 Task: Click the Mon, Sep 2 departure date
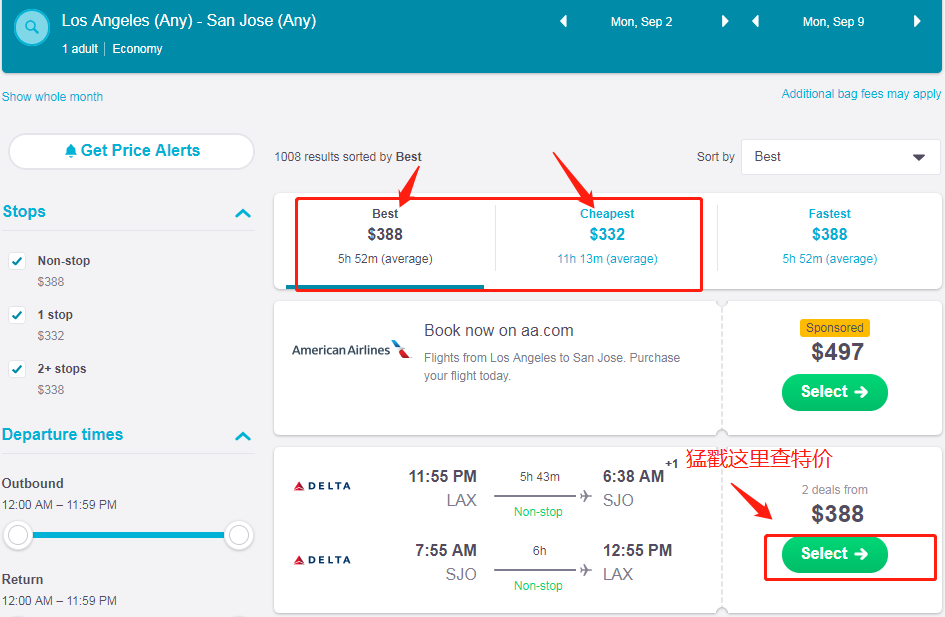coord(641,22)
